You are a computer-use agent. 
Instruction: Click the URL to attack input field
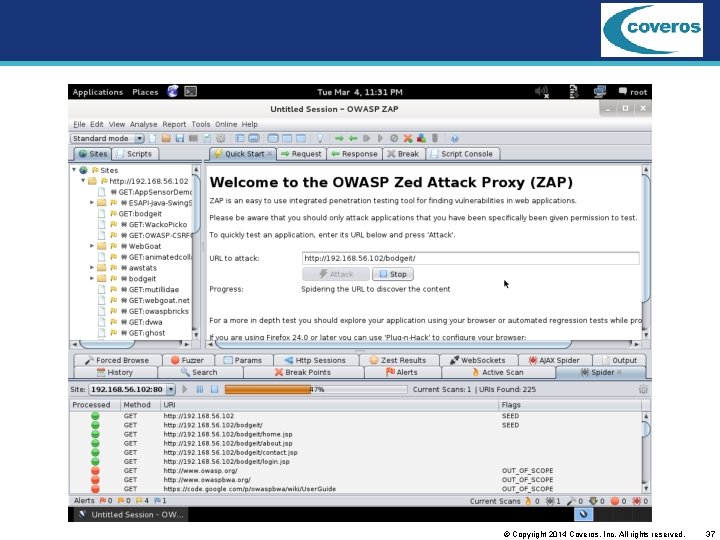470,258
